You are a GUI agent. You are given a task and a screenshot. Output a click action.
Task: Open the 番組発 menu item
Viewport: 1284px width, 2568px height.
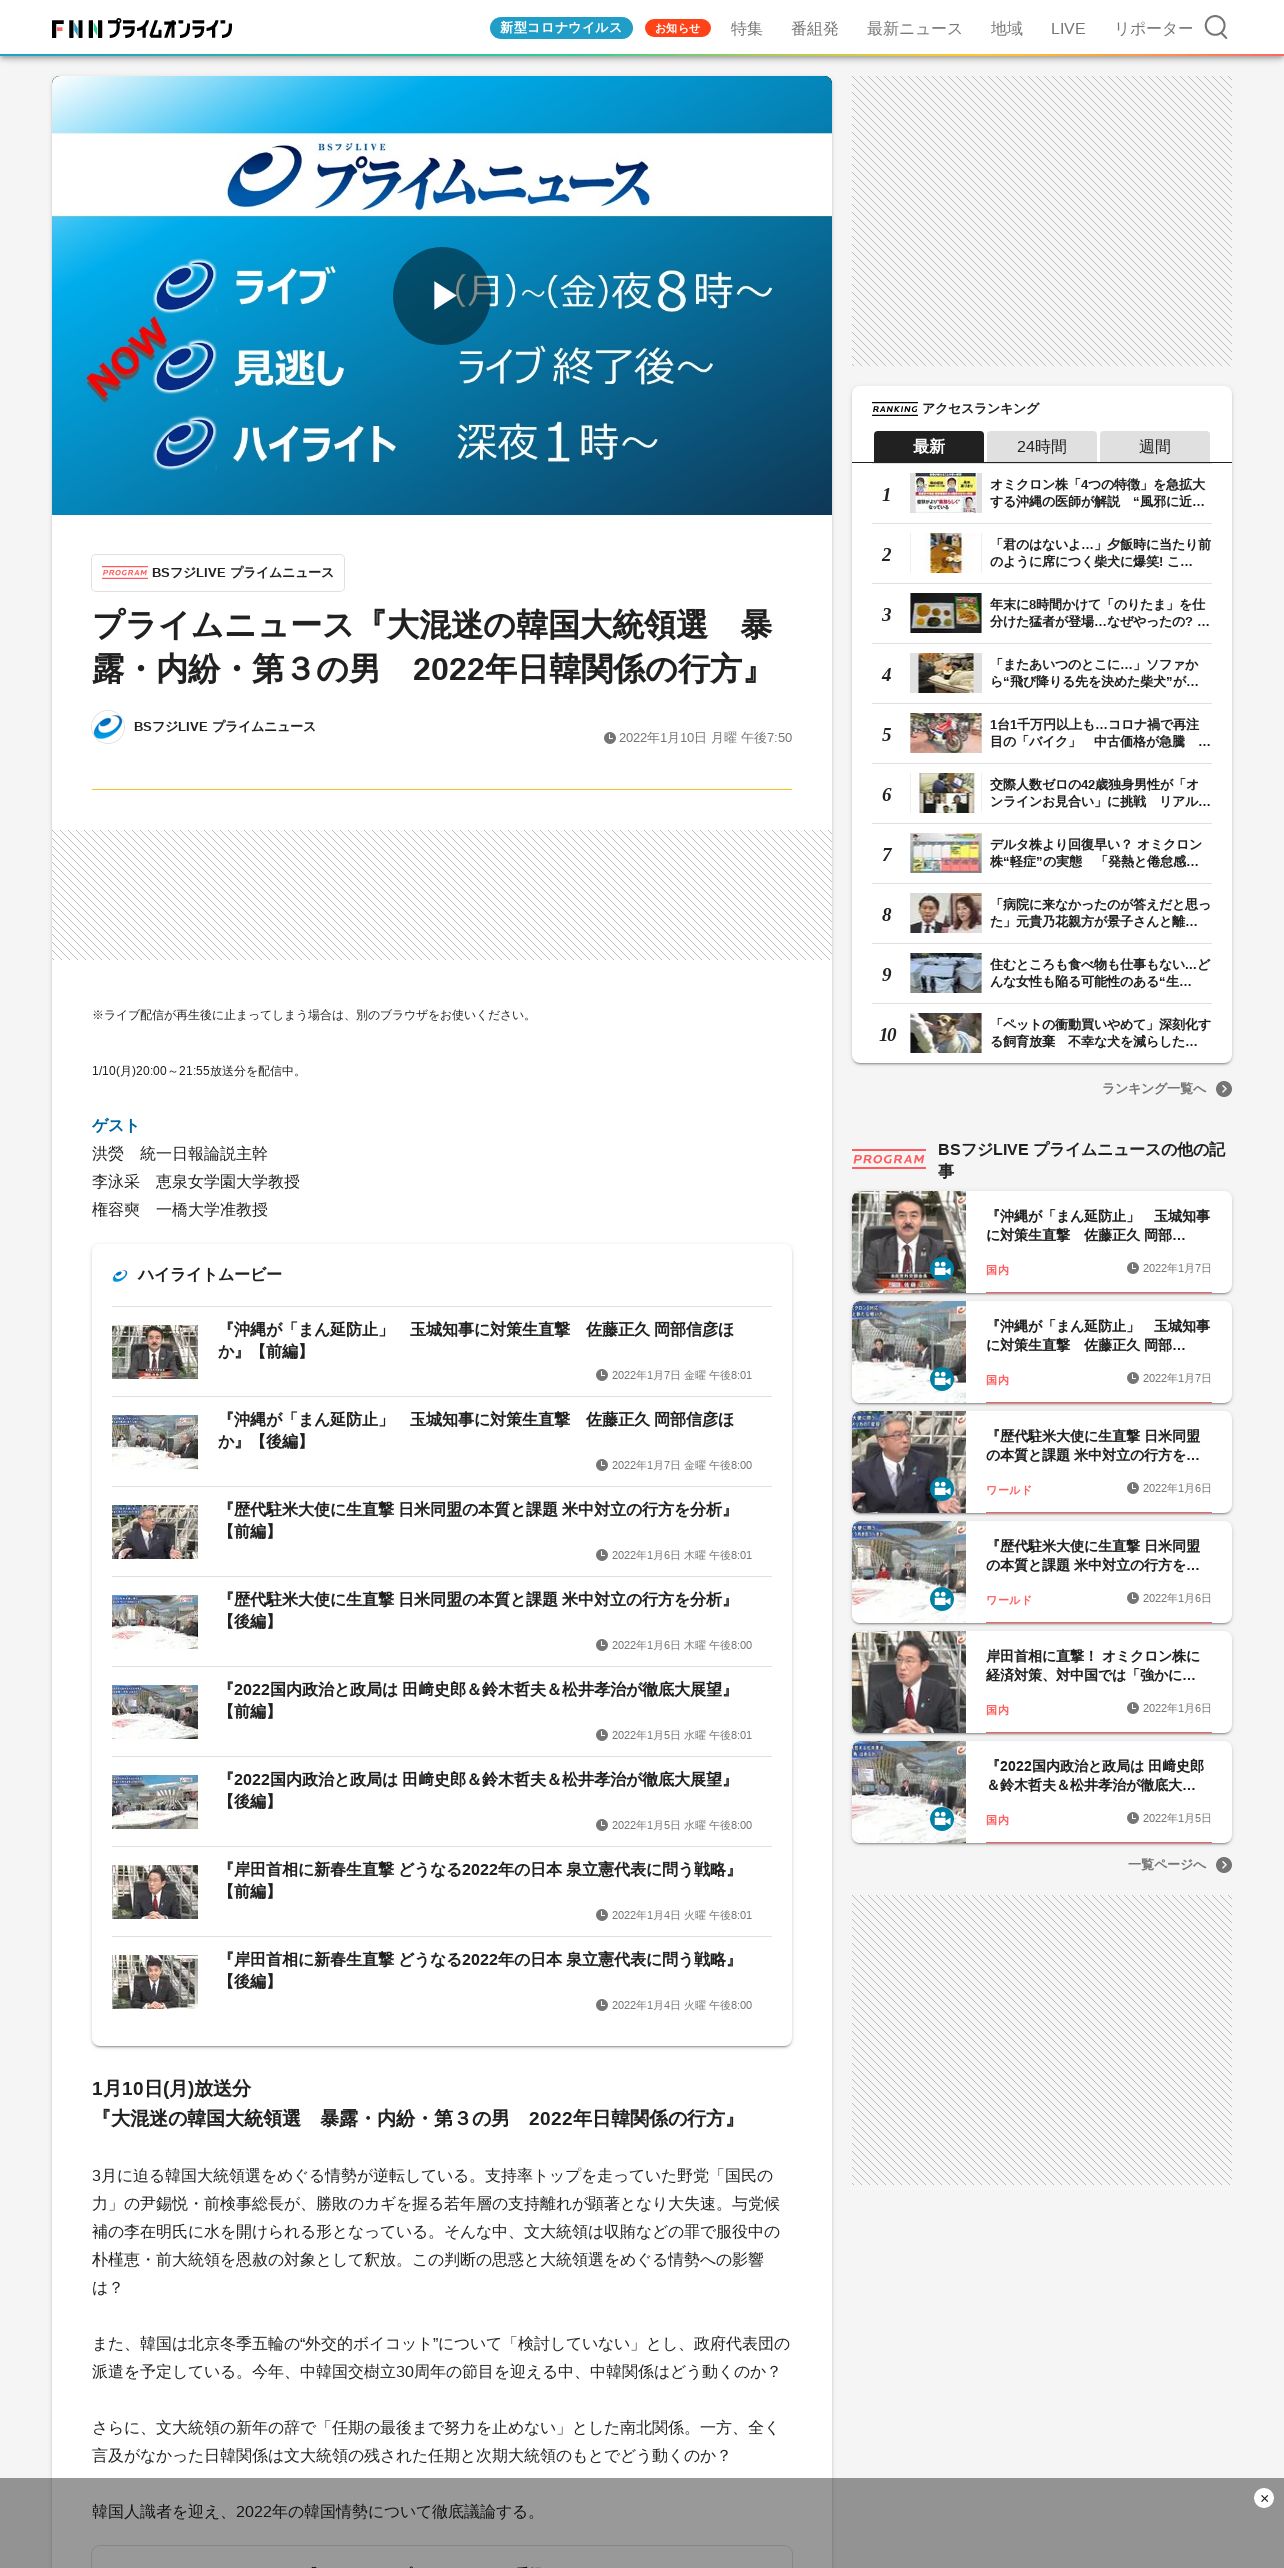tap(815, 29)
